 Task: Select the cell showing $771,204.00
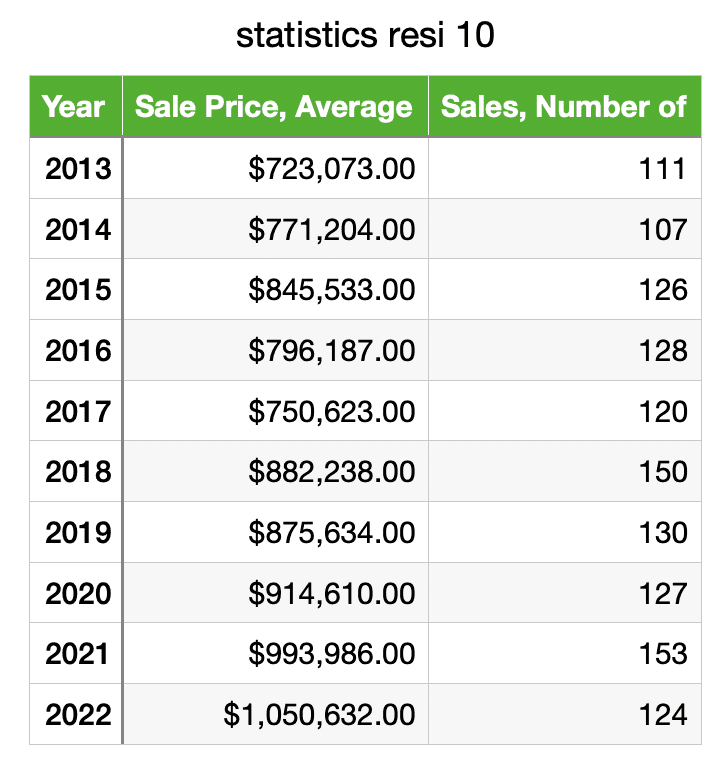point(331,229)
